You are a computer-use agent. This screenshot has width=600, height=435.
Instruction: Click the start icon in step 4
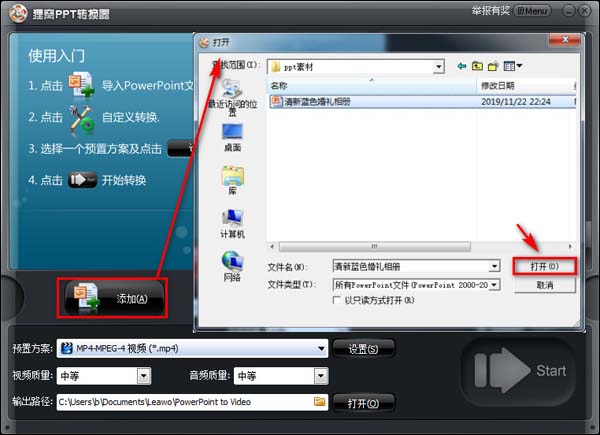coord(82,180)
